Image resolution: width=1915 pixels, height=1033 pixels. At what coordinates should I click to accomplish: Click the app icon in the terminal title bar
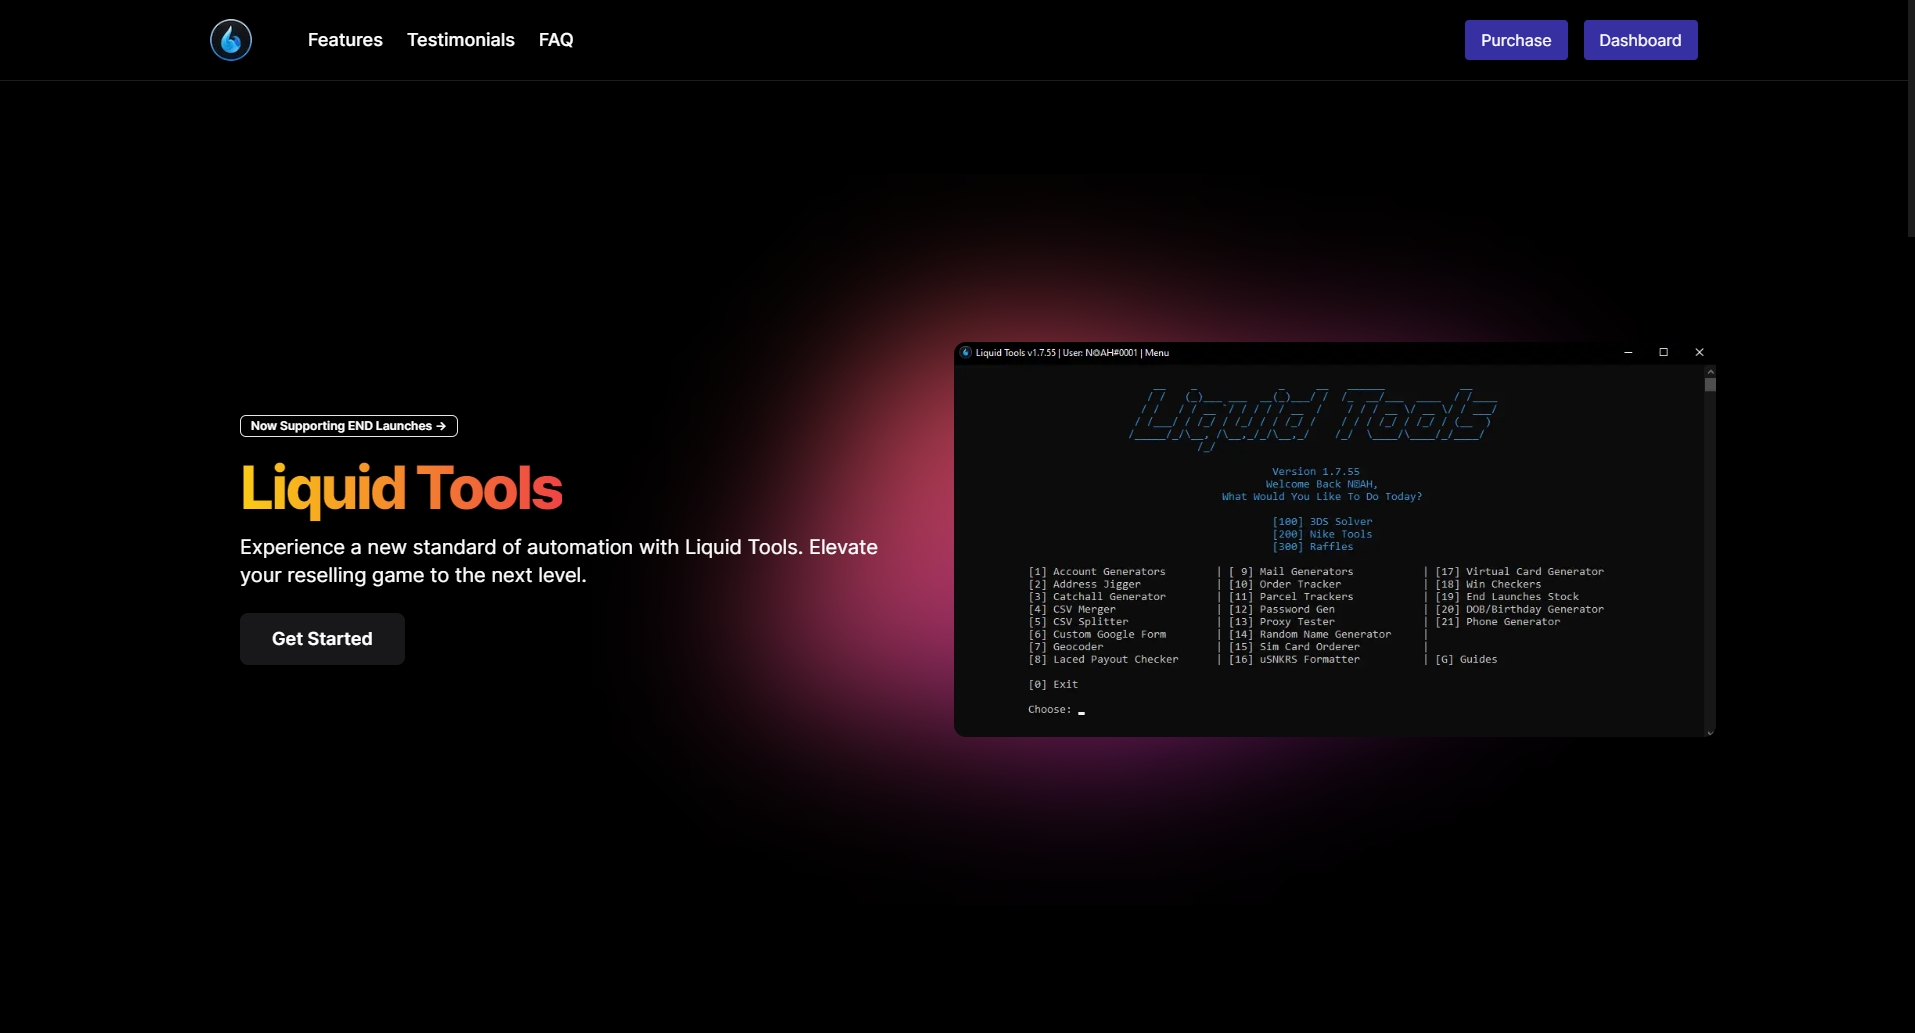[967, 353]
